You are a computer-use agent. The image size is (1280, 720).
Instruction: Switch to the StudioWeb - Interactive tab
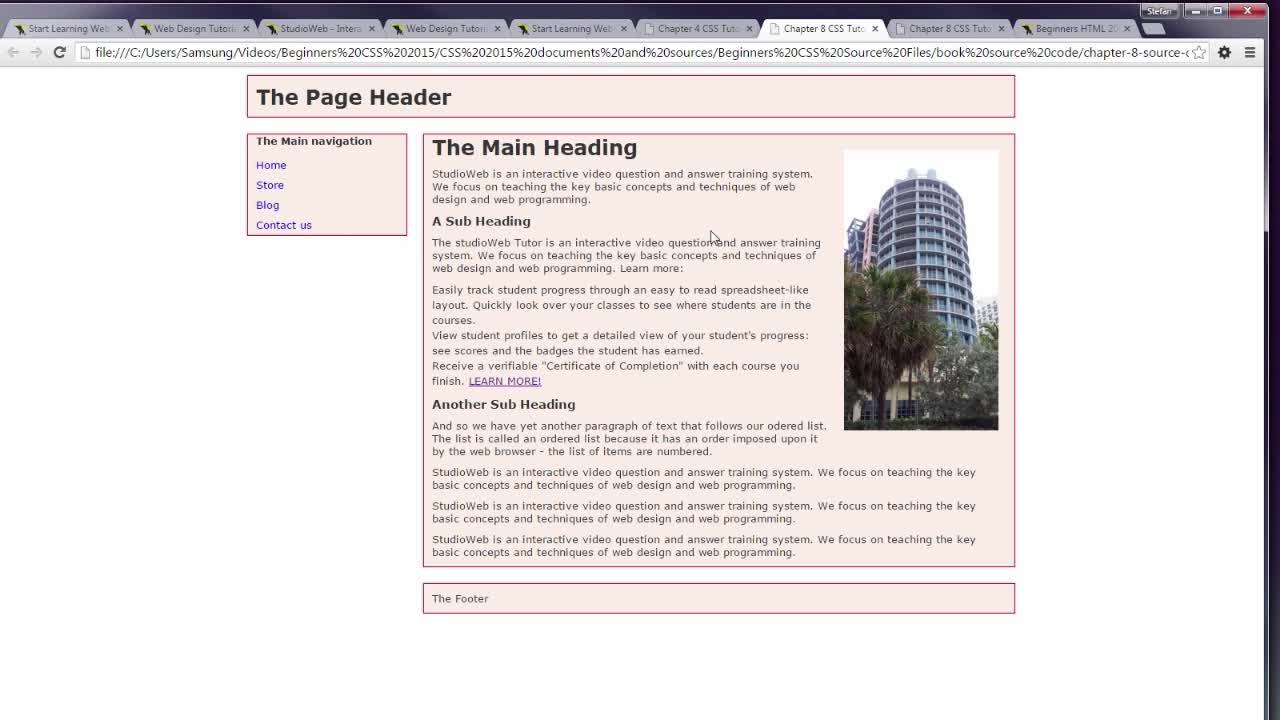pos(320,28)
